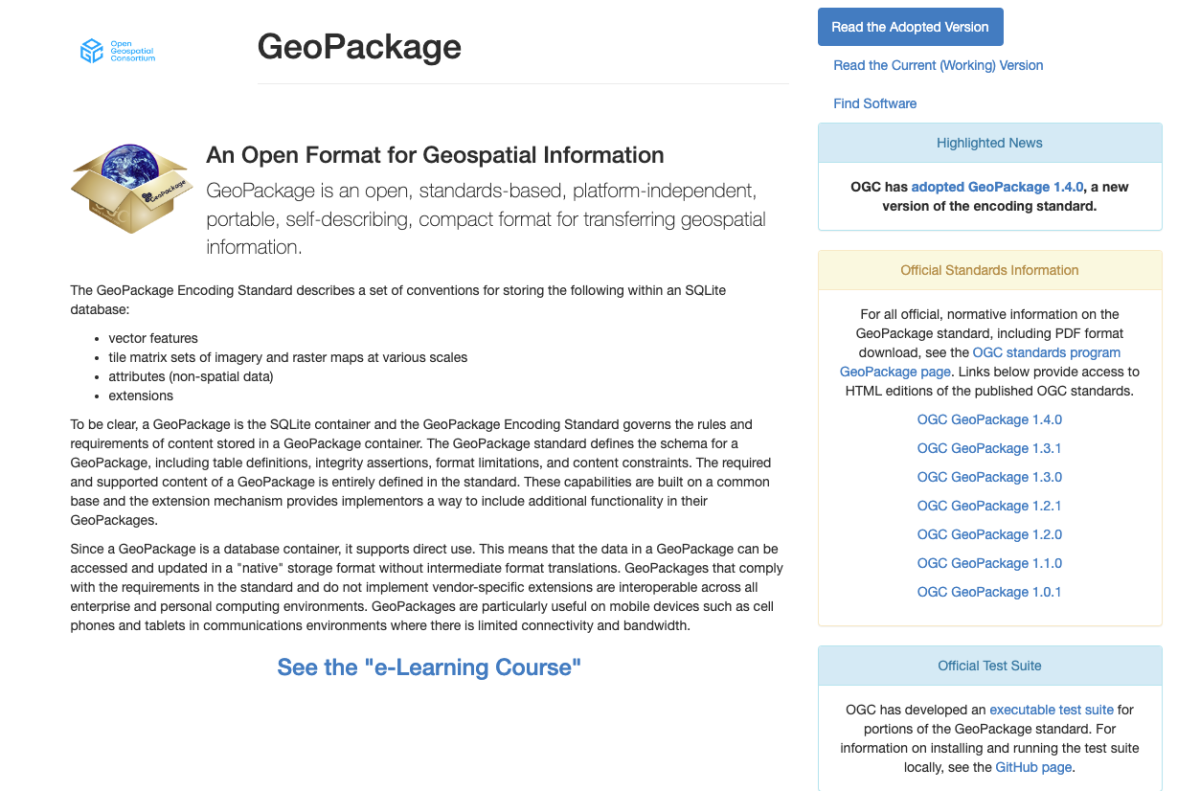Visit the test suite GitHub page link
Image resolution: width=1200 pixels, height=791 pixels.
1033,767
